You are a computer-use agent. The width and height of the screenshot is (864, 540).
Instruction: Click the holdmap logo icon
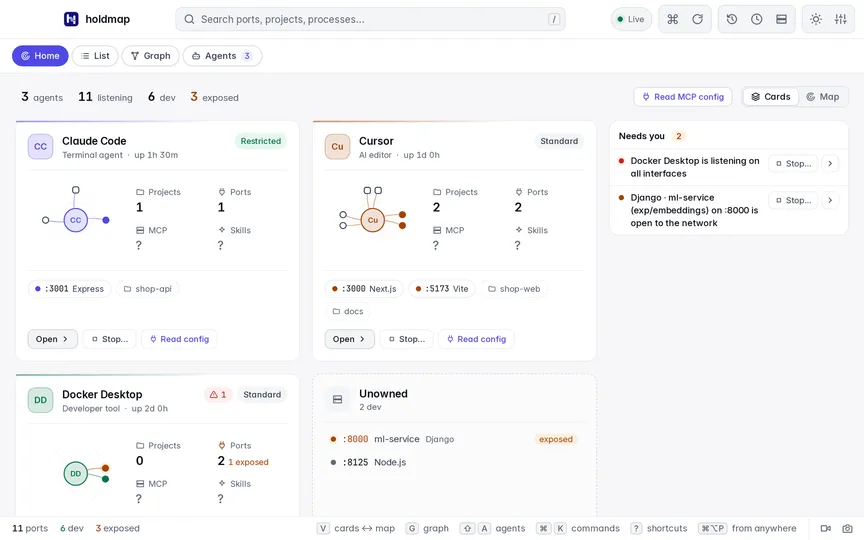pyautogui.click(x=71, y=19)
